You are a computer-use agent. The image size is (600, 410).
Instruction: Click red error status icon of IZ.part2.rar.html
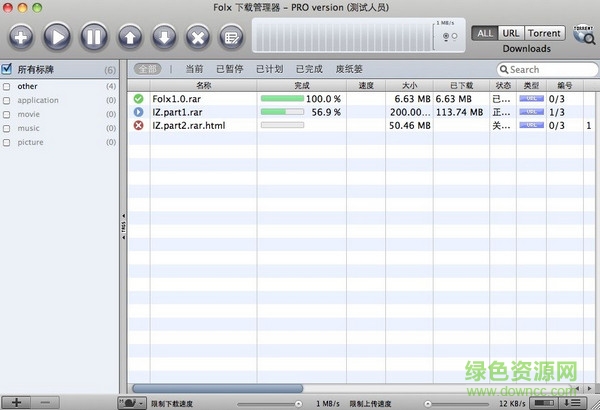coord(139,125)
